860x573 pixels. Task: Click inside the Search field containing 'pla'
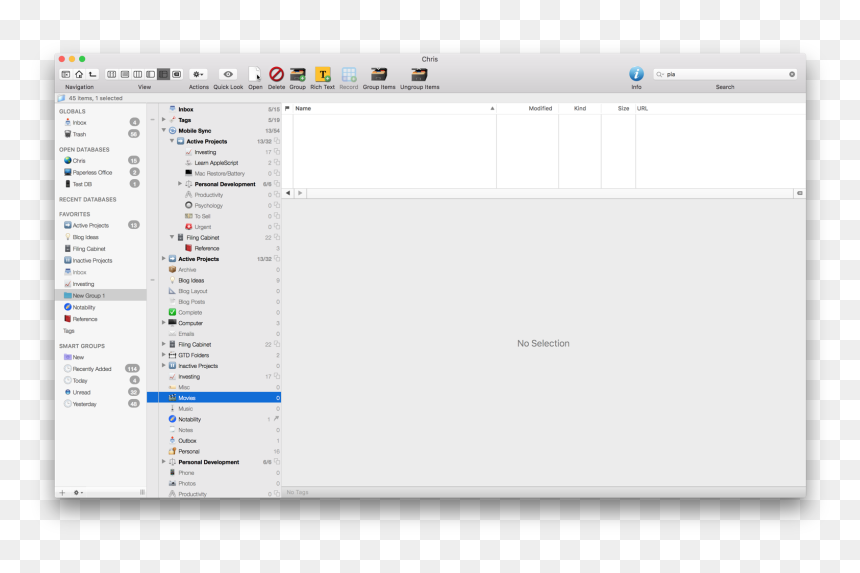pos(725,74)
